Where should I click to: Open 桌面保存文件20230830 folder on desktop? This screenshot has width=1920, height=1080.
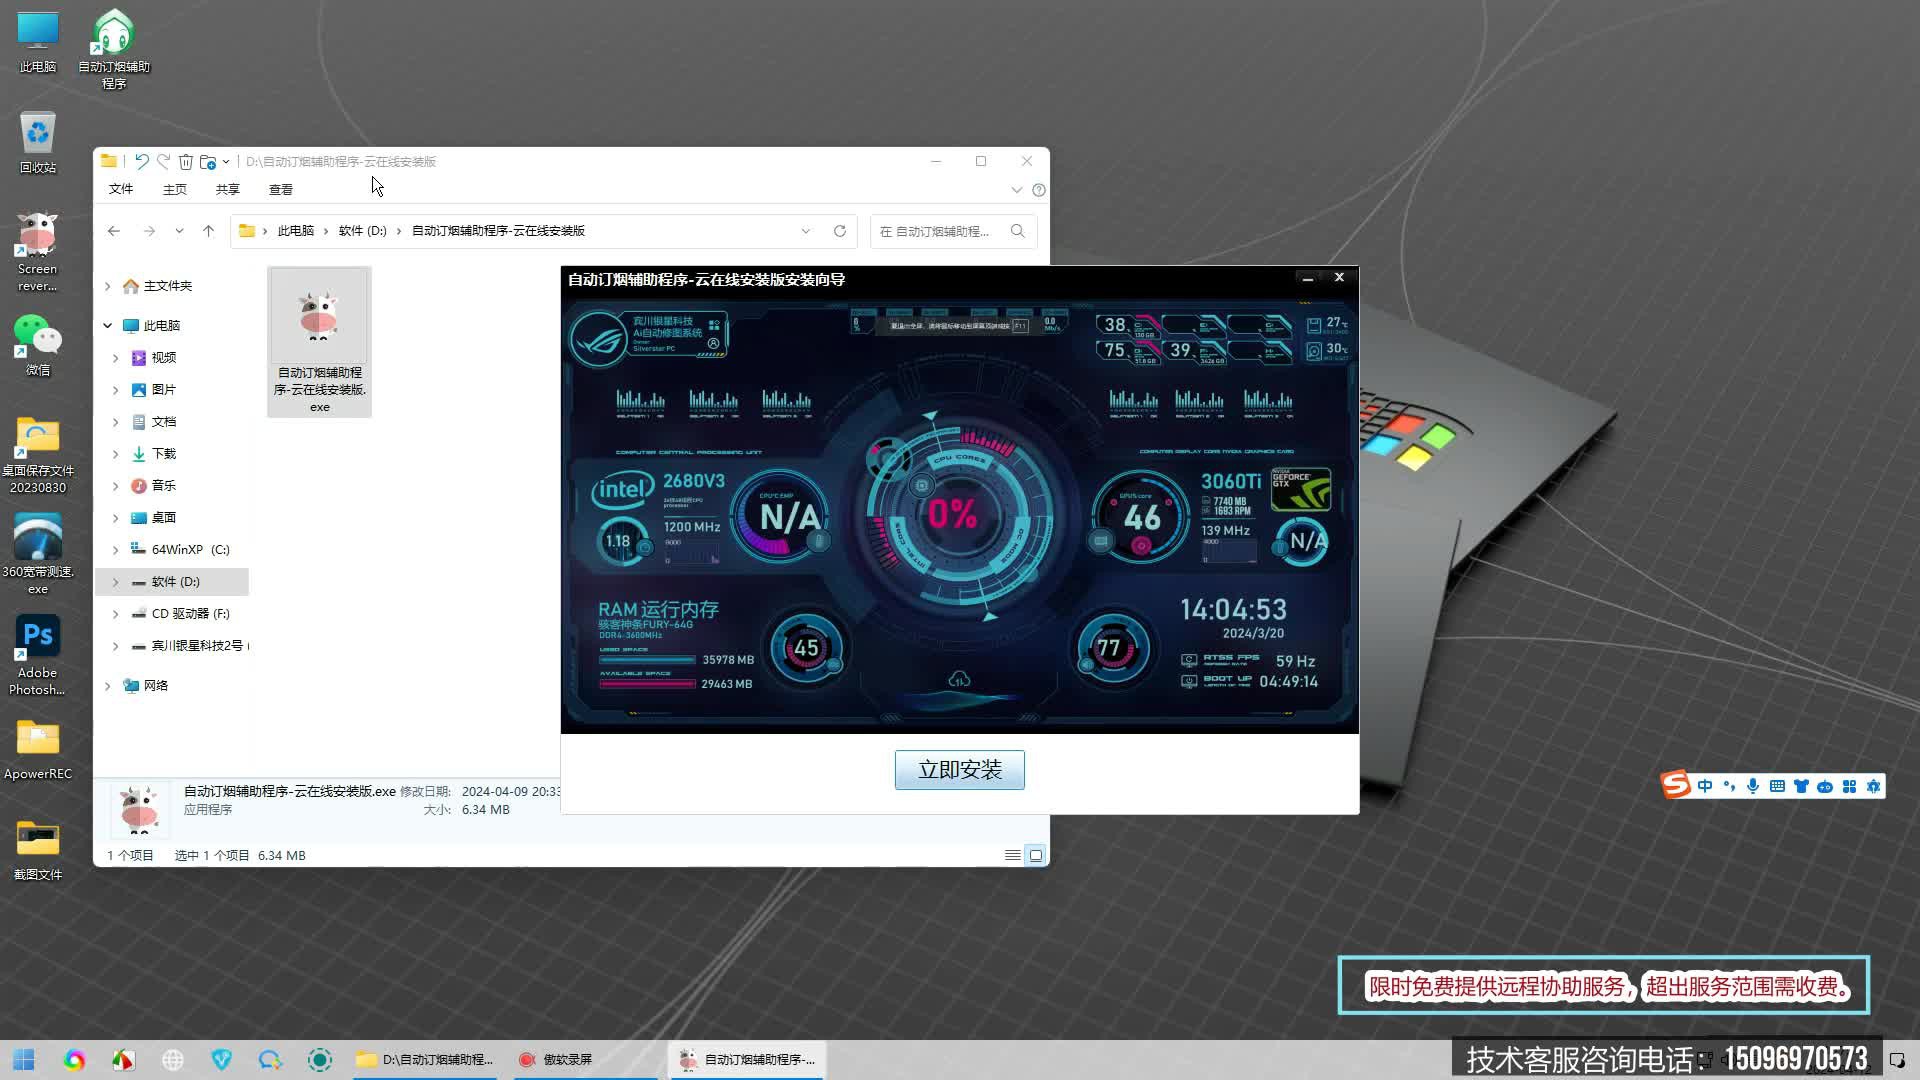click(38, 455)
